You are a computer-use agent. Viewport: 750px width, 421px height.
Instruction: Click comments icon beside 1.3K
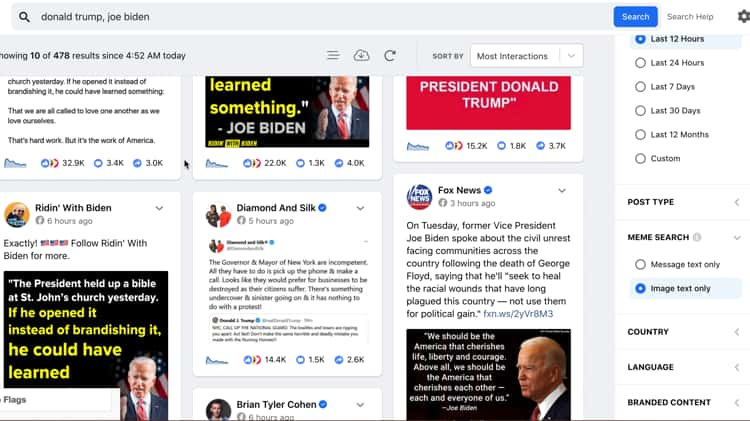300,163
